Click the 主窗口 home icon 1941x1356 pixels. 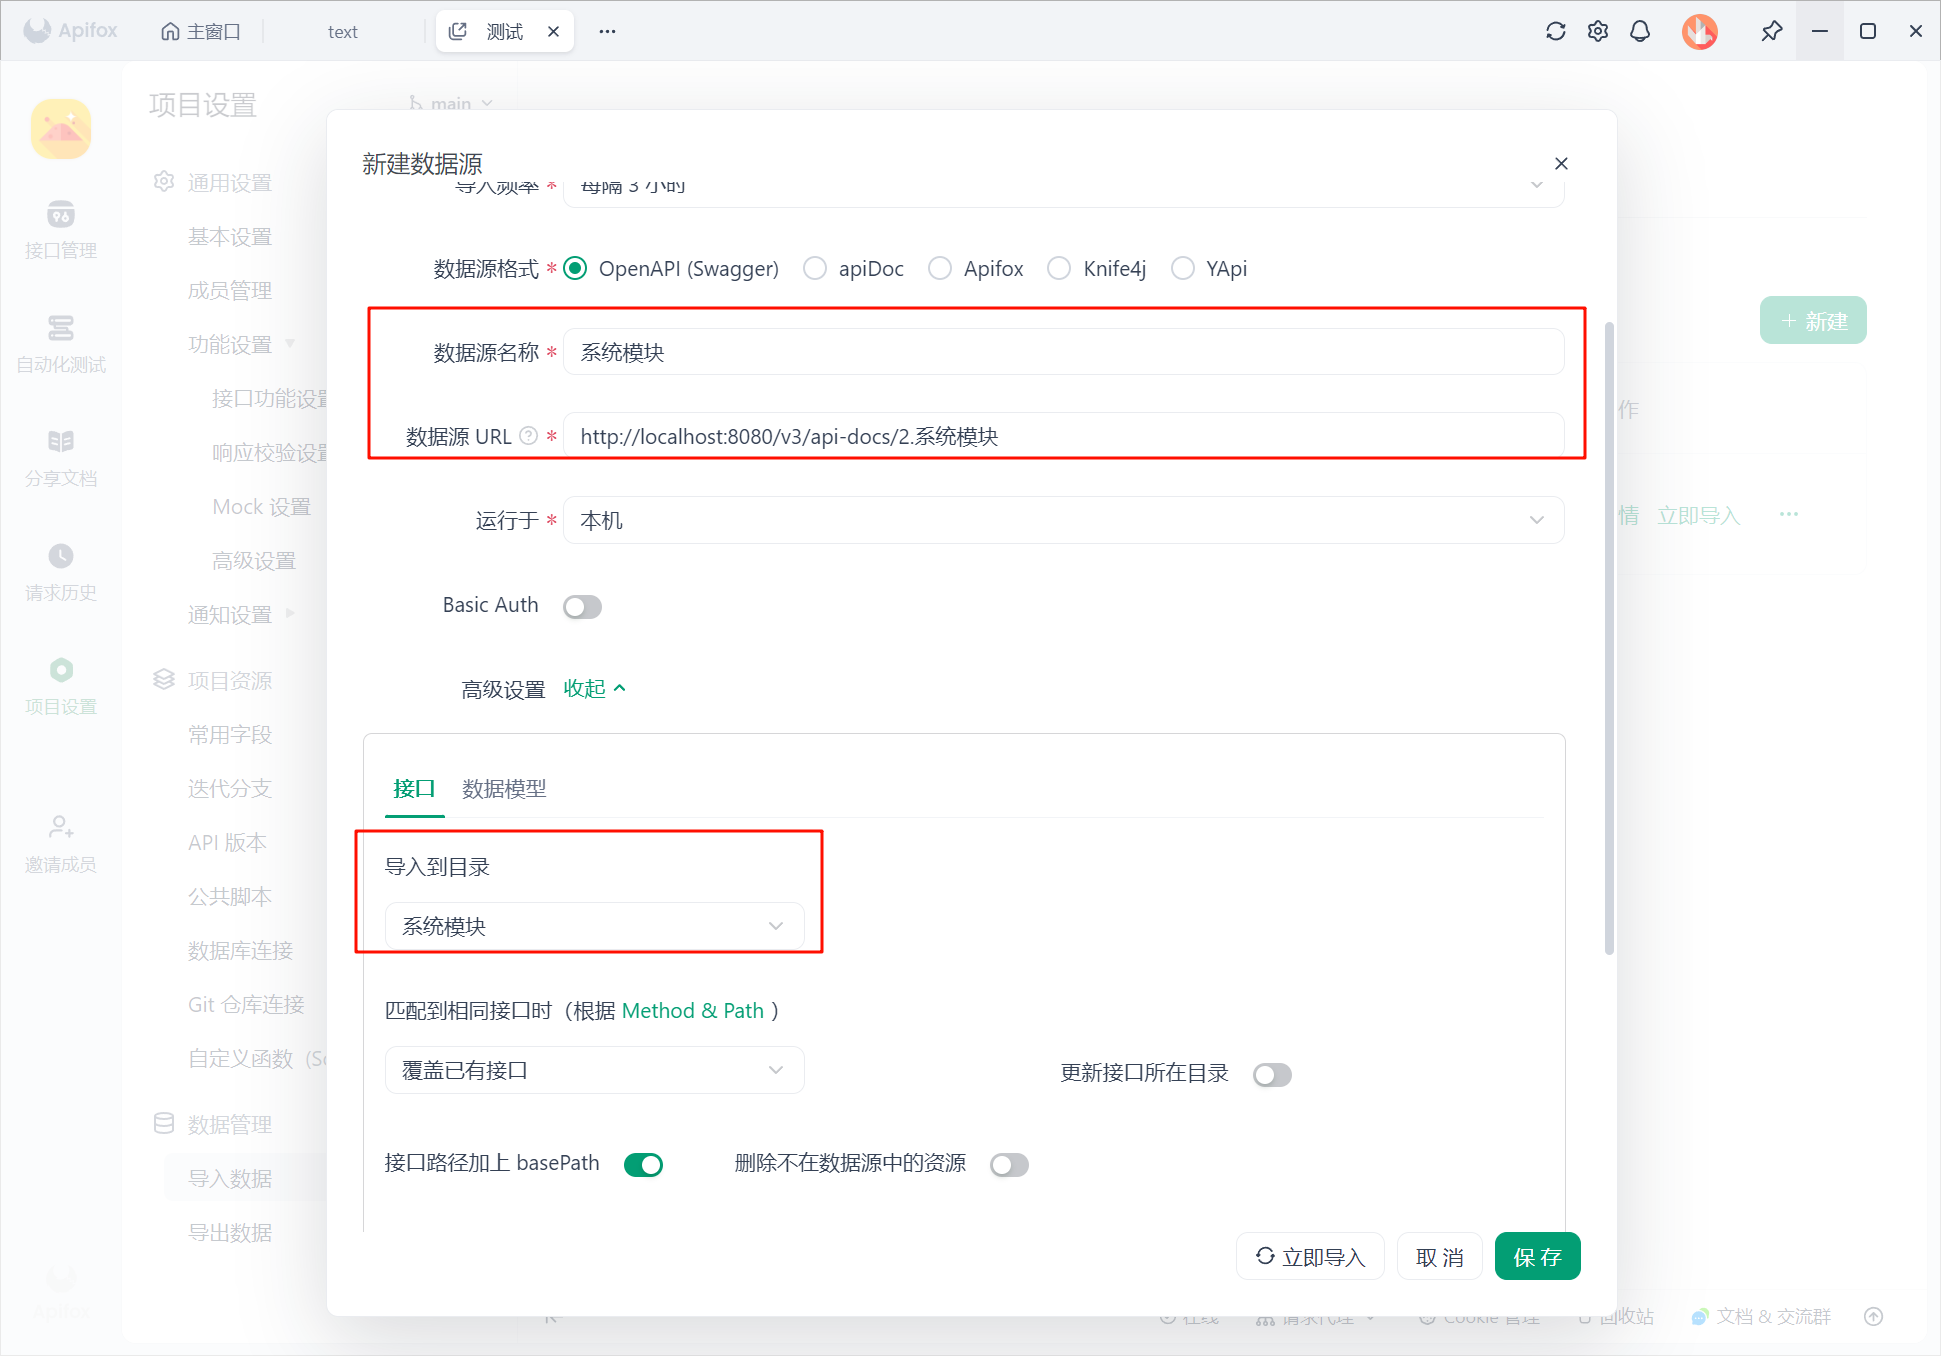pos(171,32)
